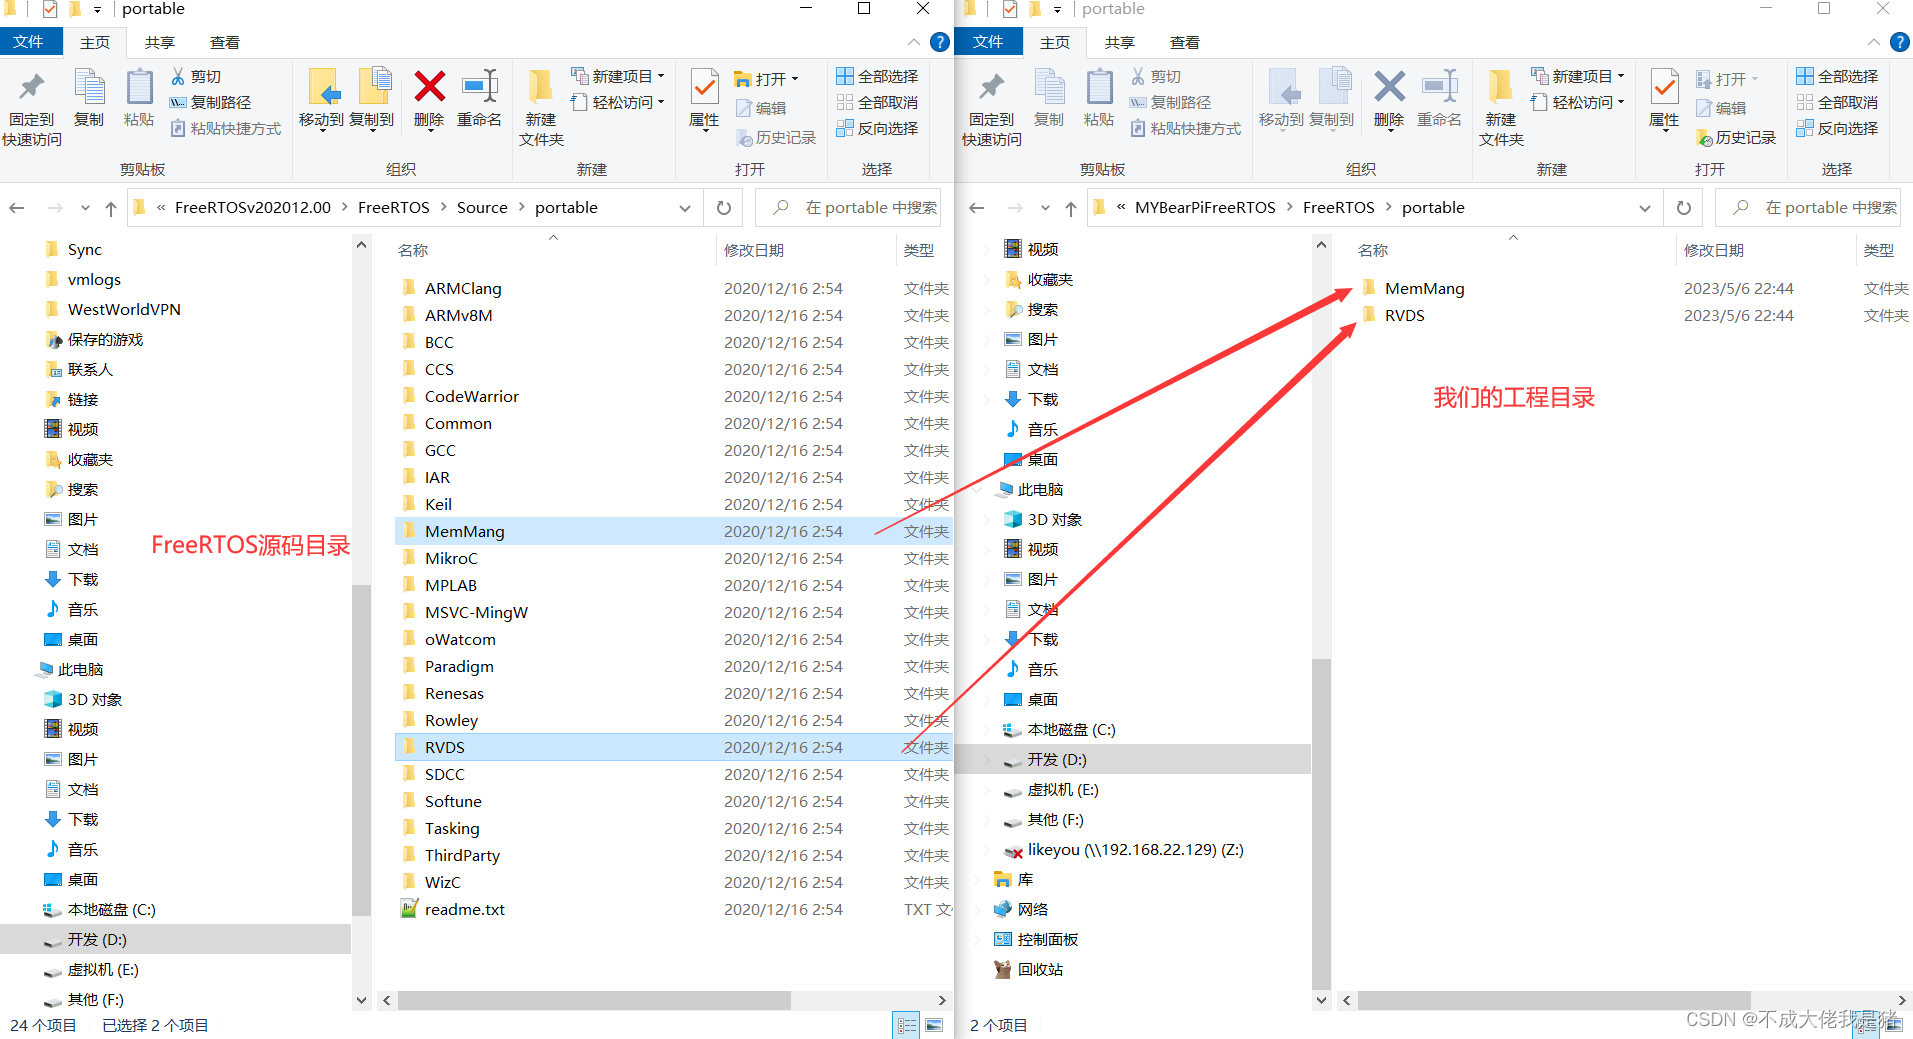The image size is (1913, 1039).
Task: Click New folder icon in left window
Action: (x=541, y=108)
